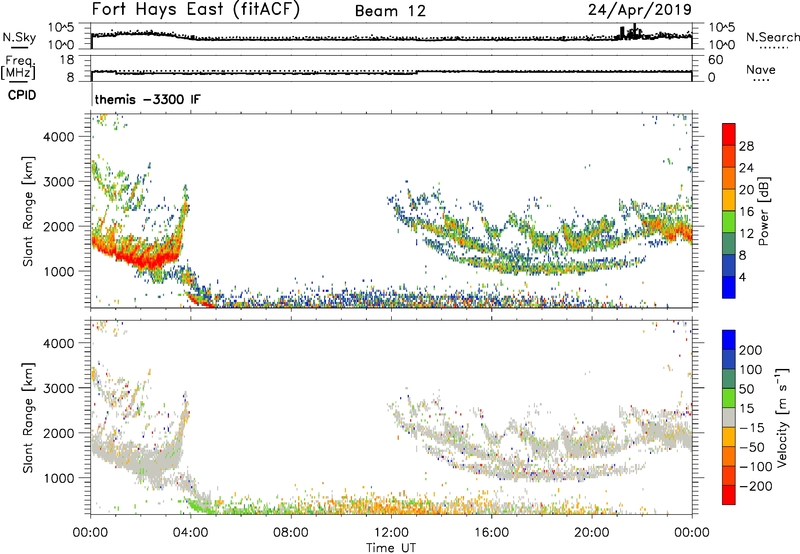Click the 'CPID' label
This screenshot has height=554, width=800.
click(22, 95)
